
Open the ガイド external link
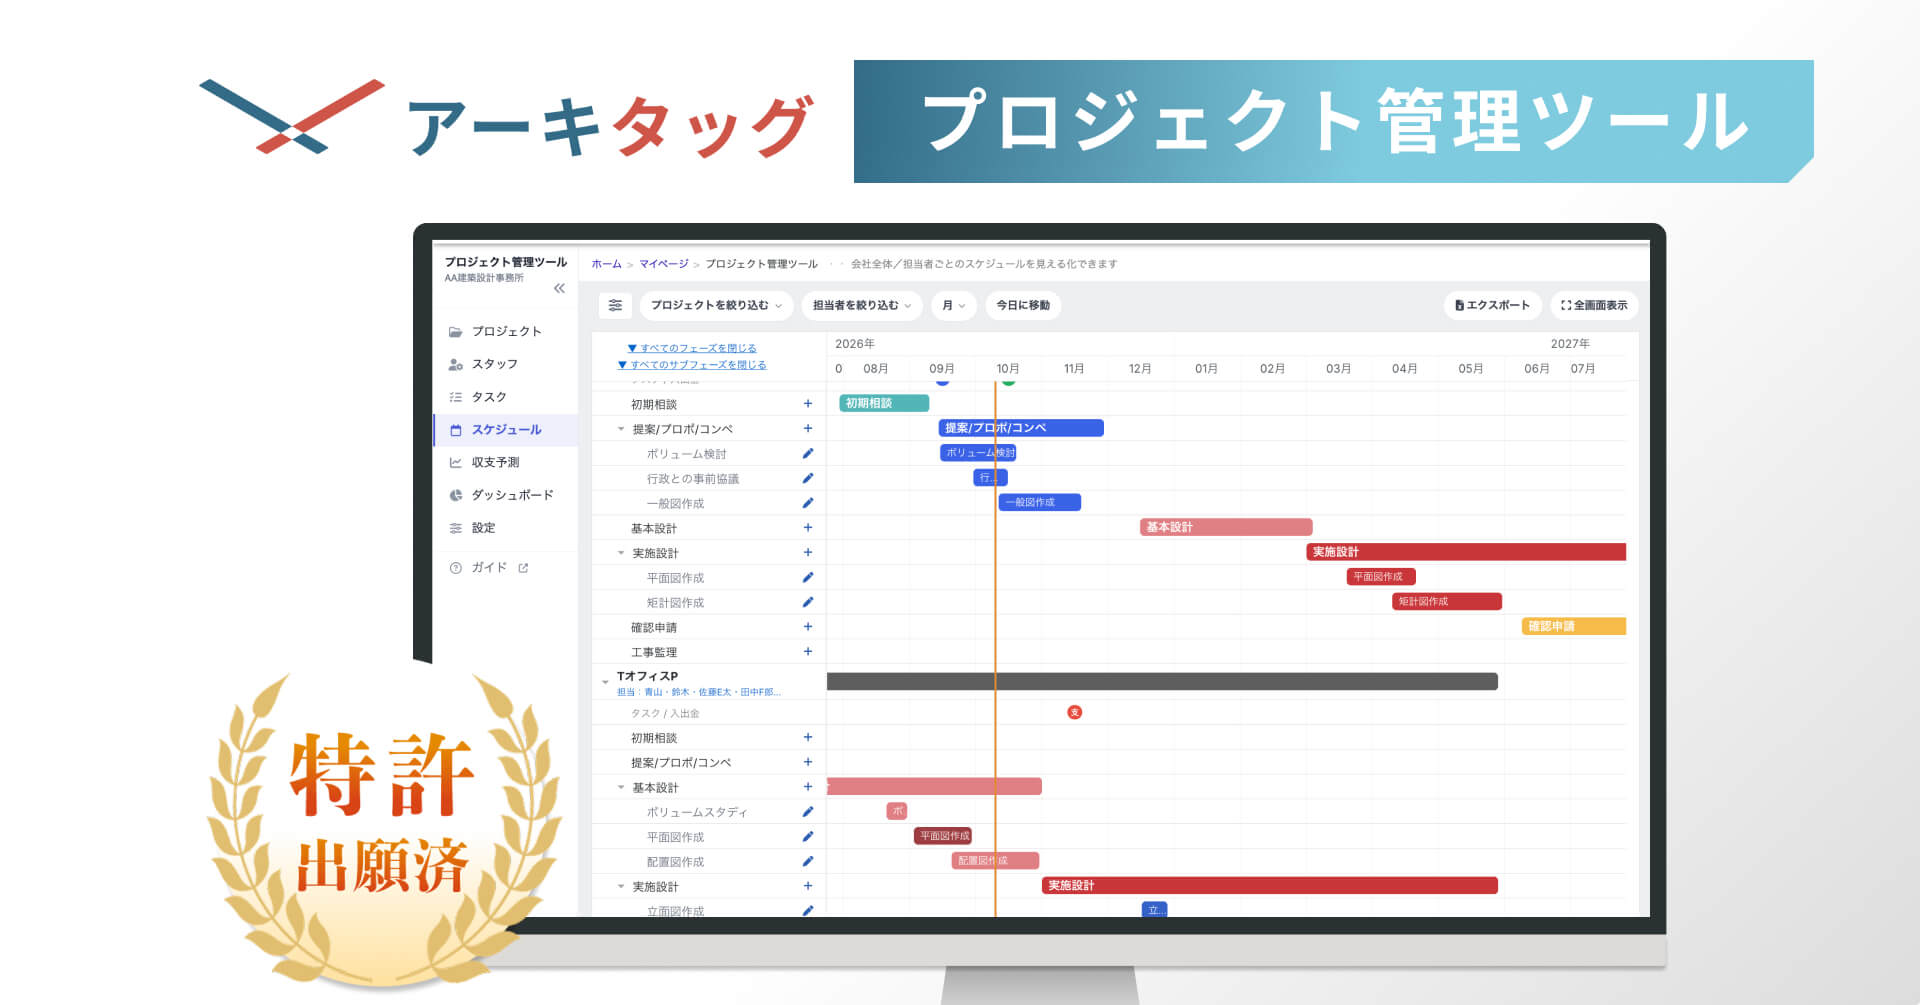[489, 567]
